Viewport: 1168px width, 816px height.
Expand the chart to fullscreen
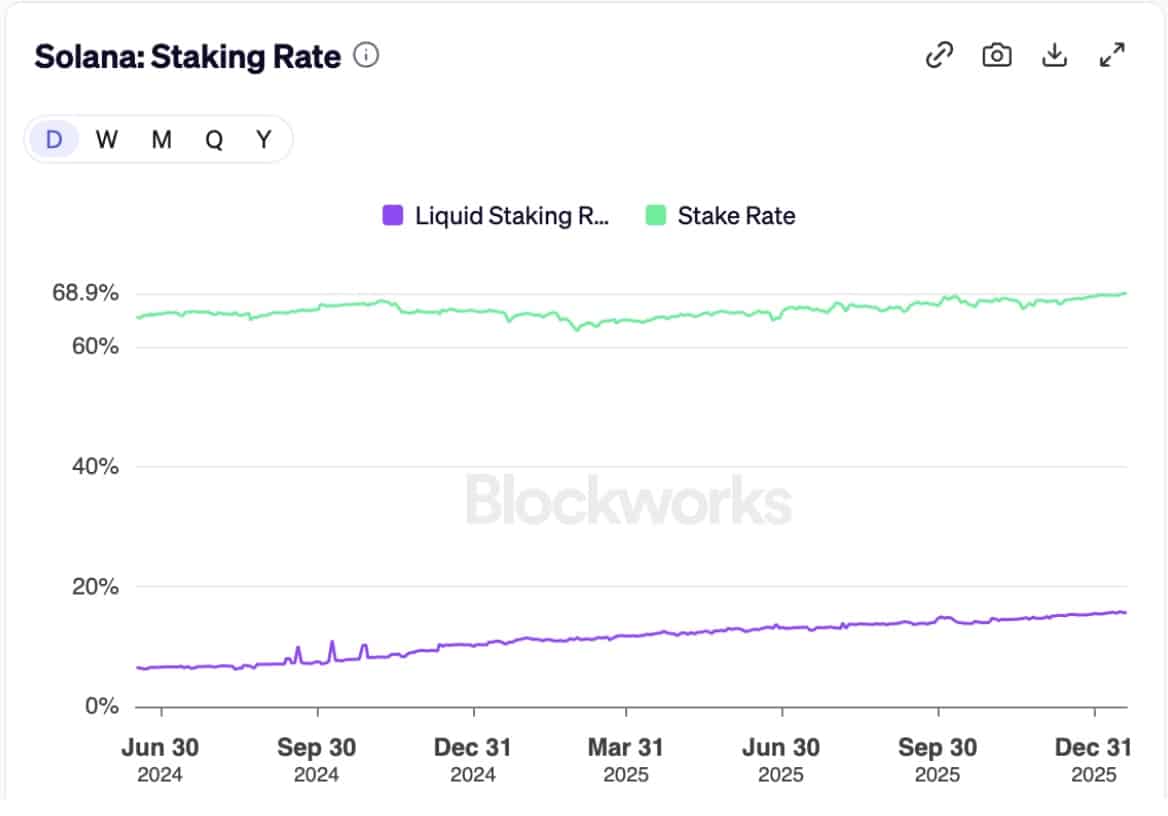[1112, 56]
